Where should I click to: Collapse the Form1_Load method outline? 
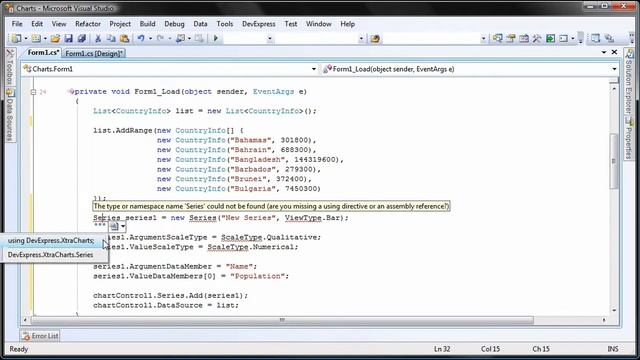(33, 92)
